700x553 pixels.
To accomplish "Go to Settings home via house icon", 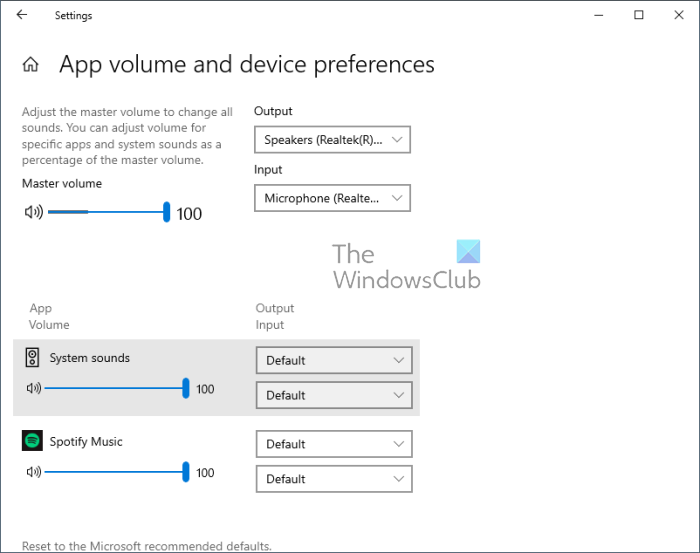I will tap(31, 65).
